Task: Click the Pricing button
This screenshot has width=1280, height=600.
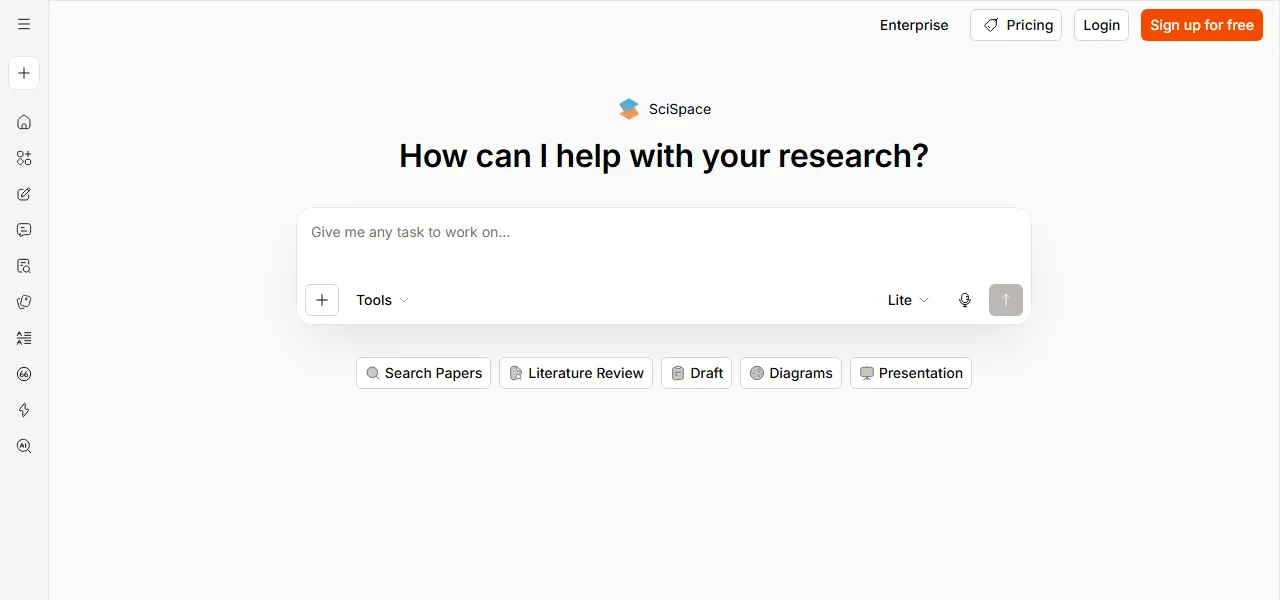Action: coord(1016,25)
